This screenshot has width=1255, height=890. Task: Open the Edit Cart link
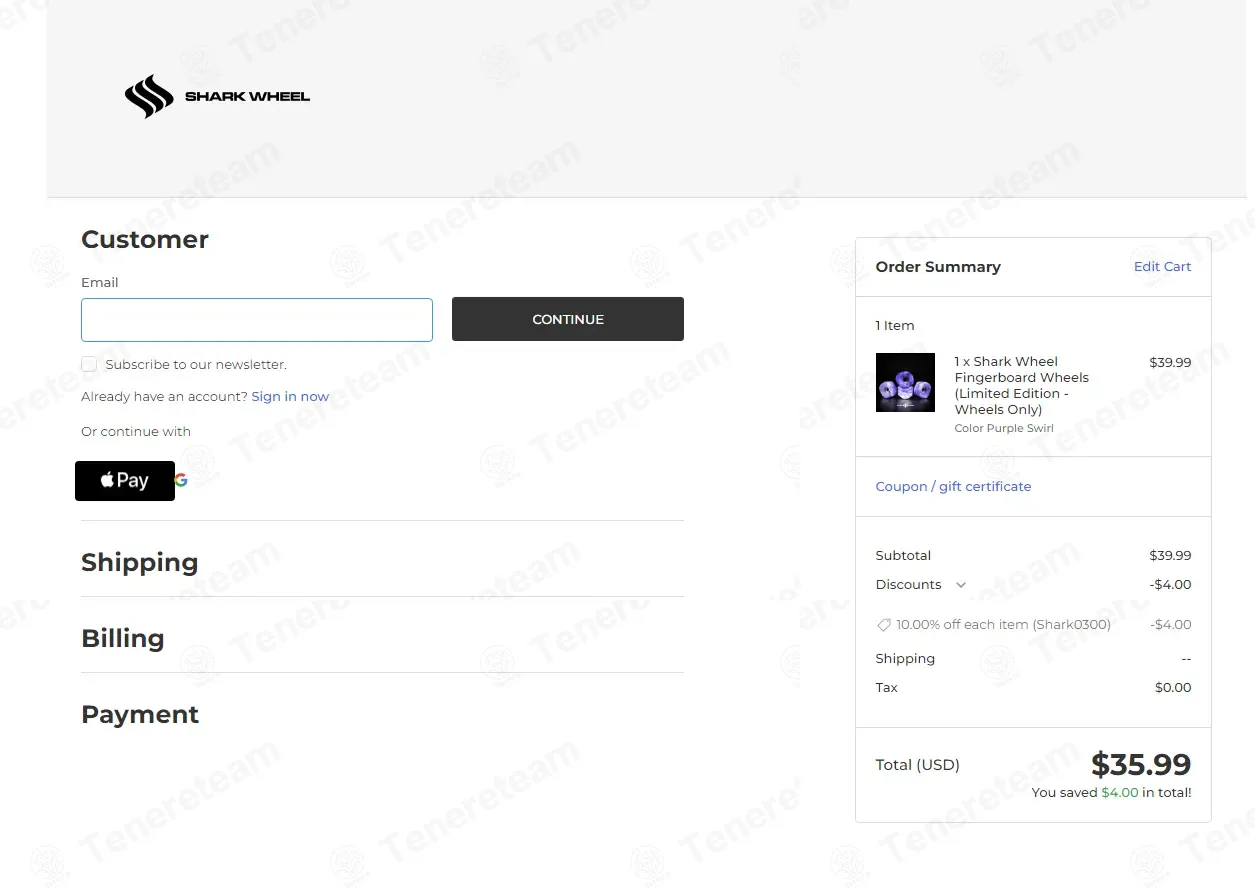tap(1162, 267)
